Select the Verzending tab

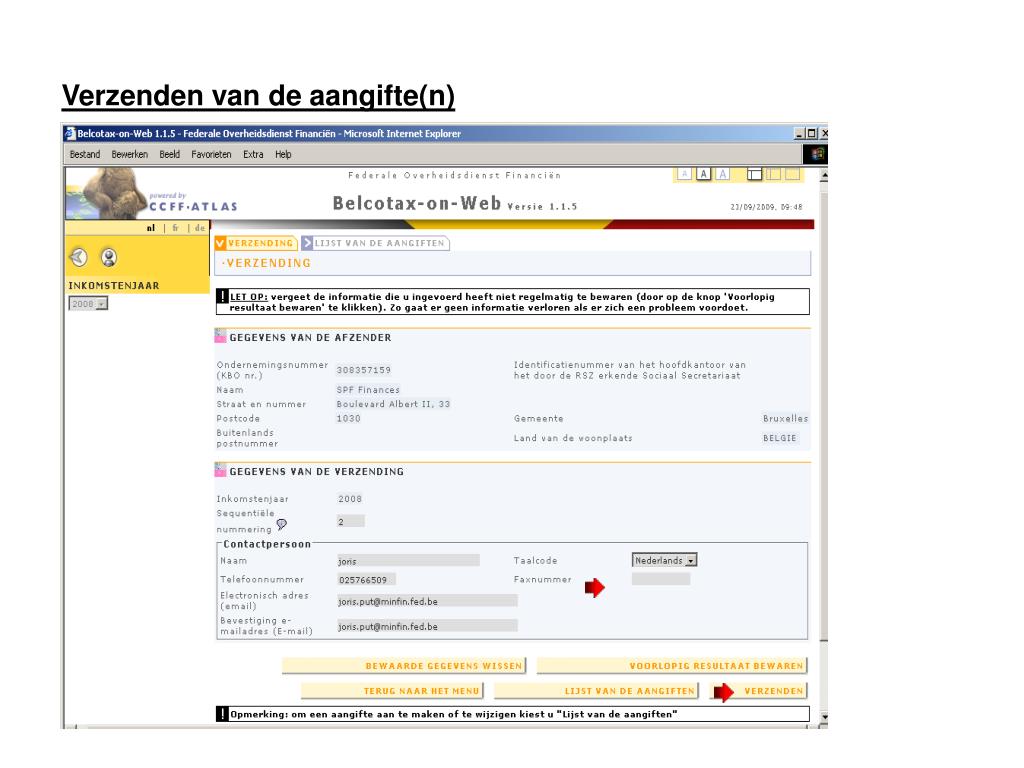click(x=256, y=243)
